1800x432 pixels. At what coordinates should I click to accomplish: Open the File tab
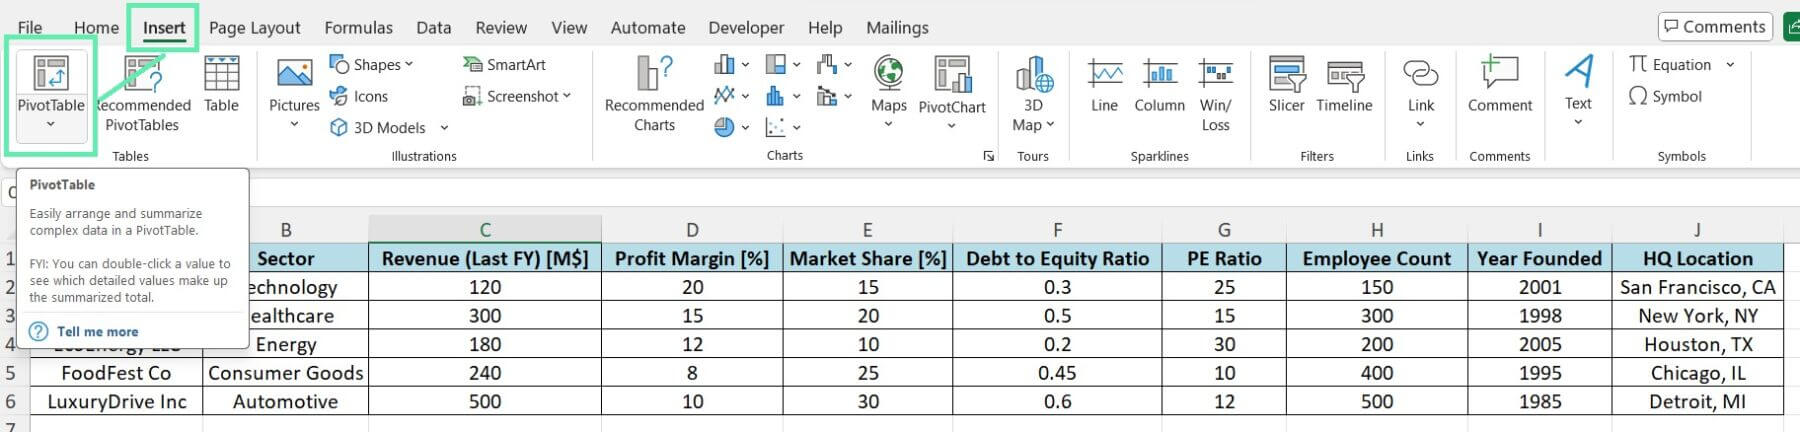click(x=30, y=27)
